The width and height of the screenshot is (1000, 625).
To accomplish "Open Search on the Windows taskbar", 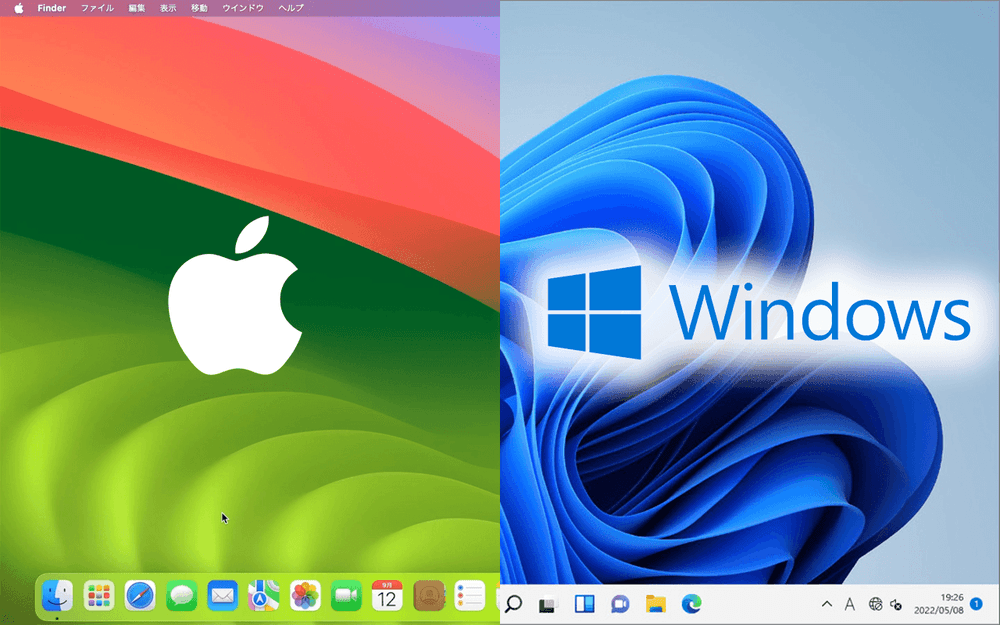I will click(x=513, y=603).
